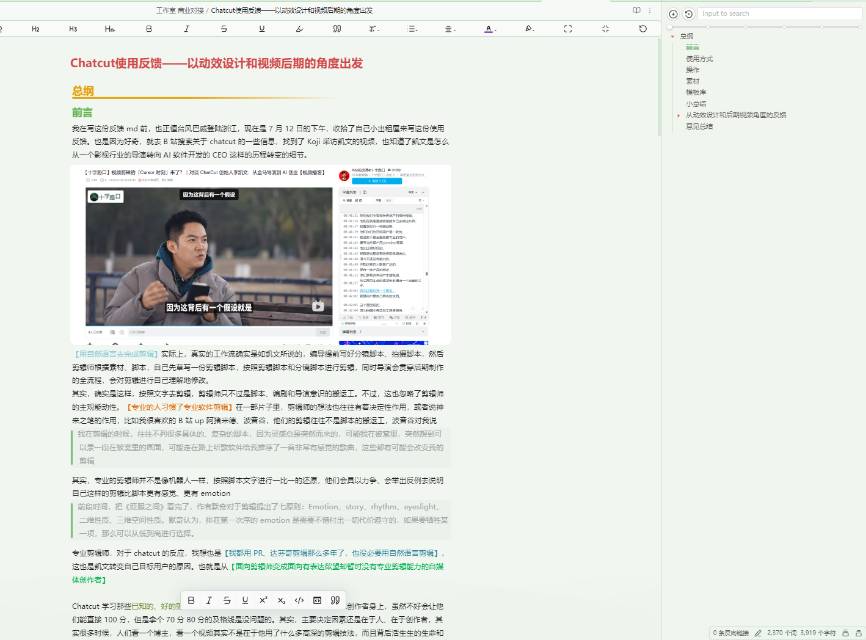
Task: Toggle underline in the top toolbar
Action: [262, 29]
